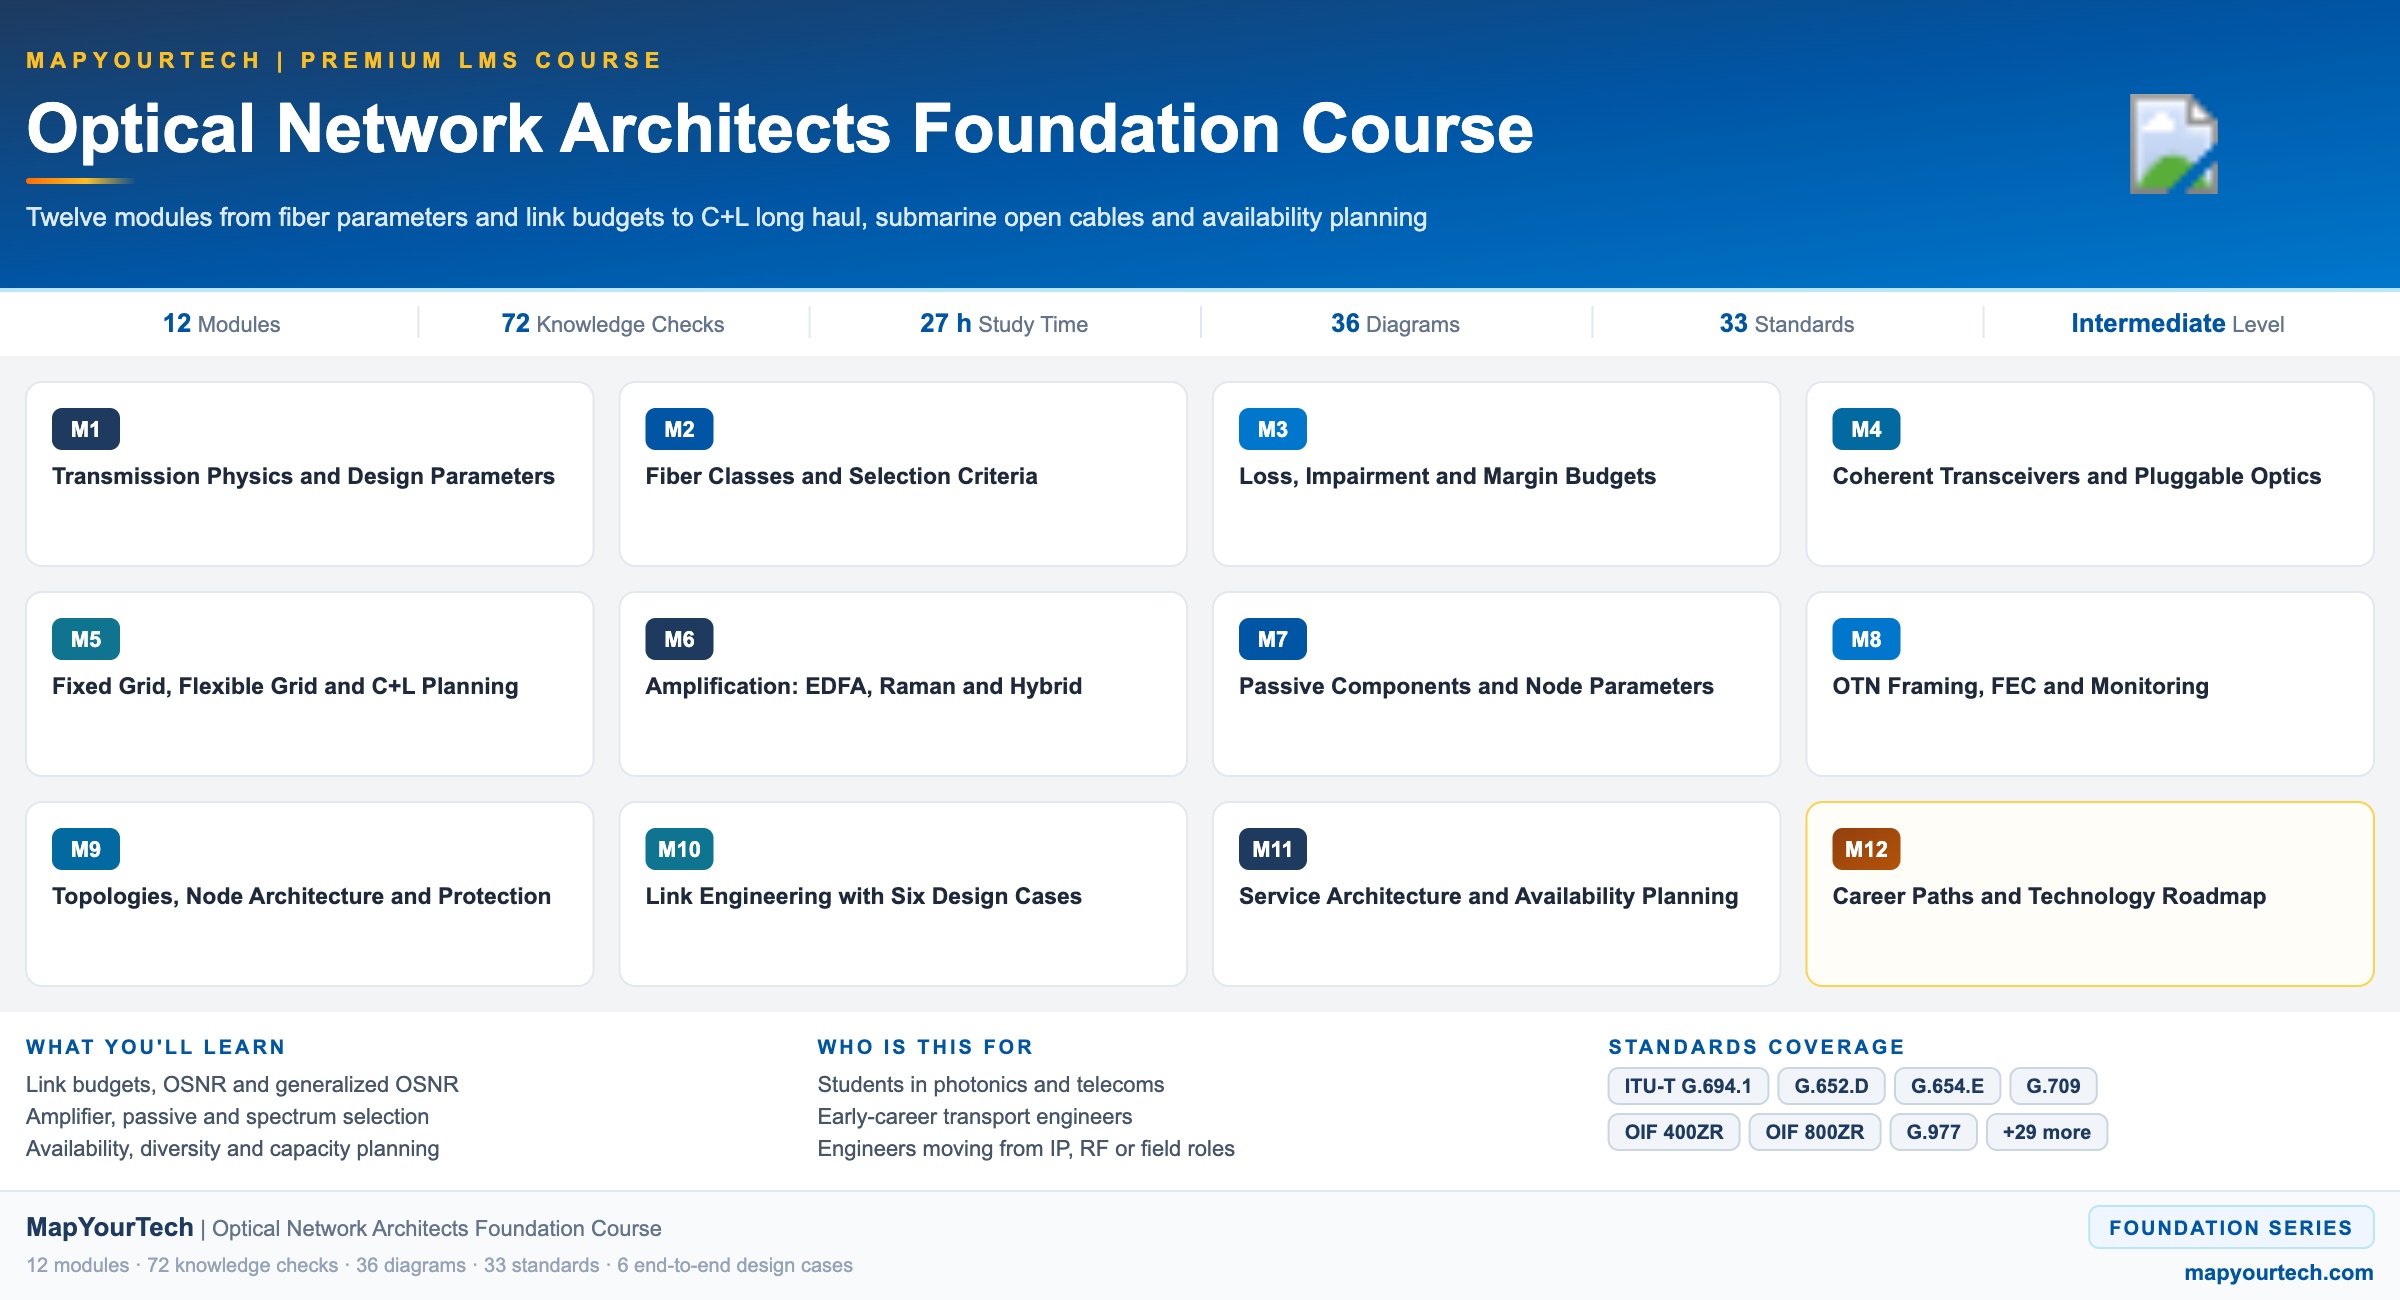Click the M3 module badge
The width and height of the screenshot is (2400, 1300).
1273,429
